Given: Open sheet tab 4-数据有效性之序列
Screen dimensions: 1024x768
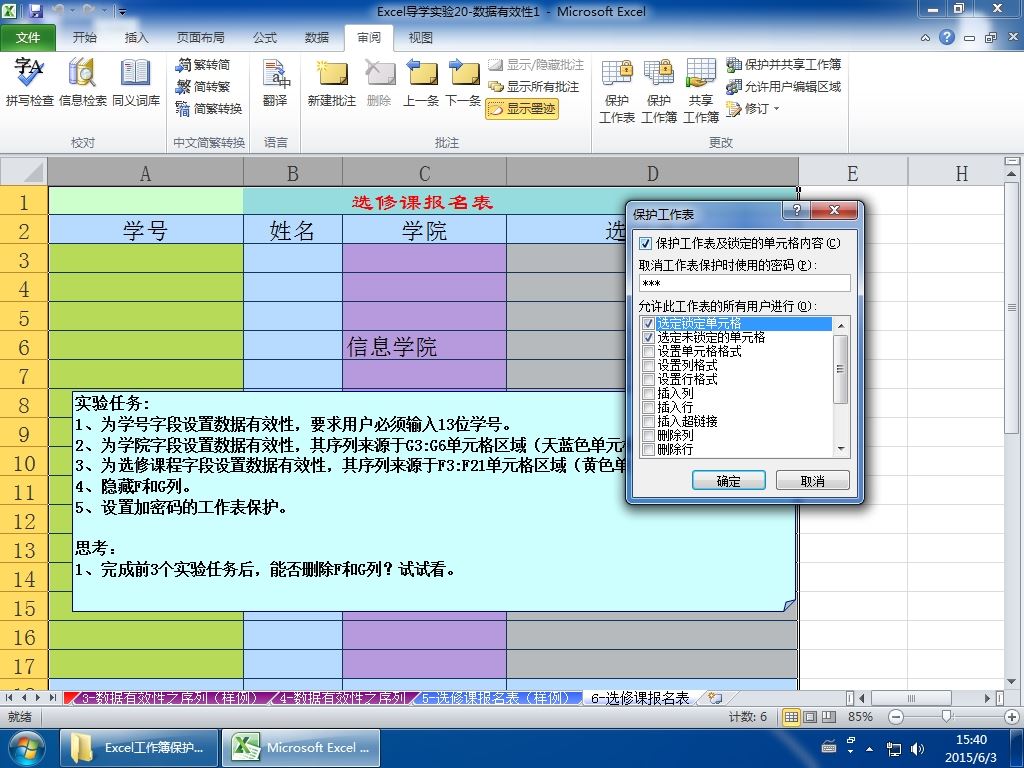Looking at the screenshot, I should pos(342,698).
